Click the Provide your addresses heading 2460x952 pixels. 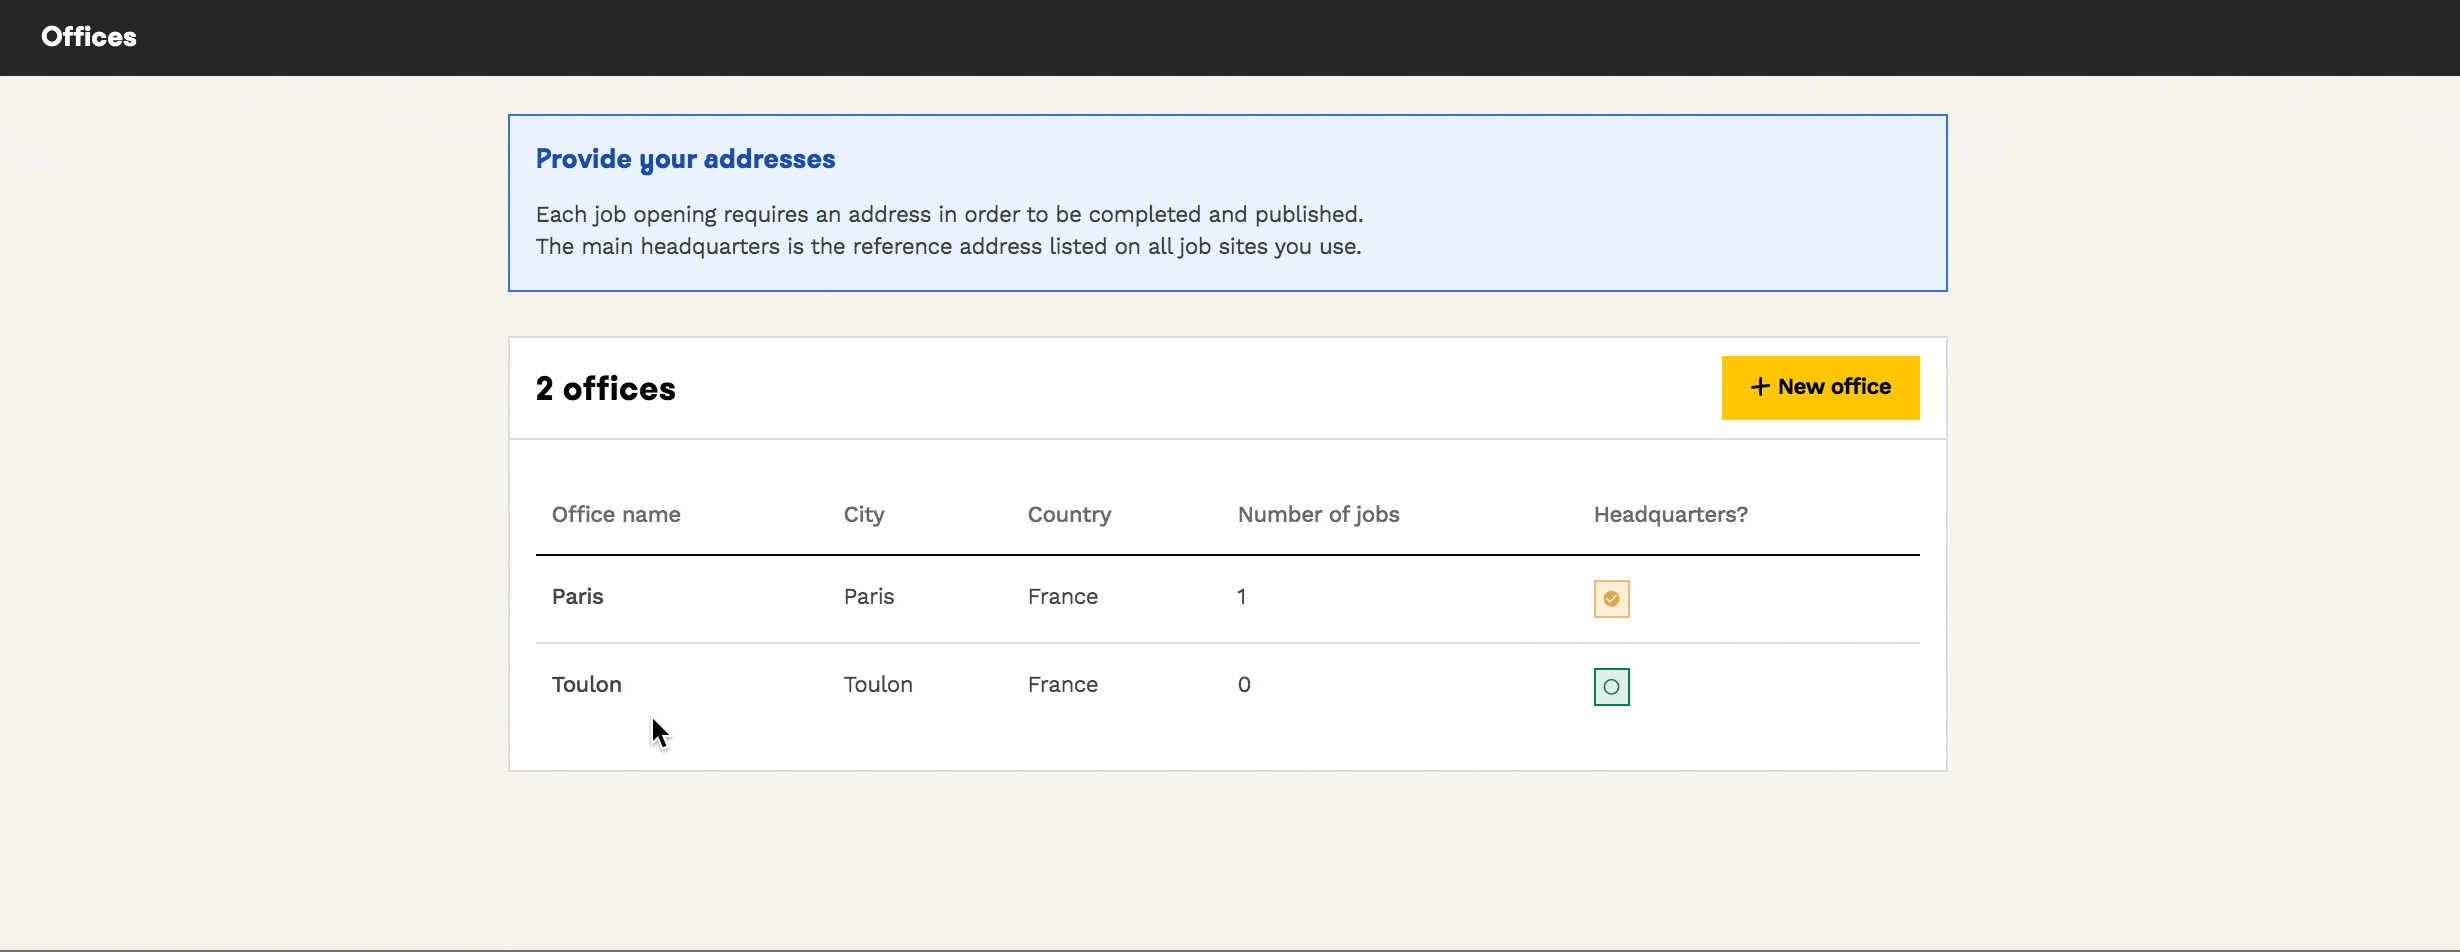point(685,159)
